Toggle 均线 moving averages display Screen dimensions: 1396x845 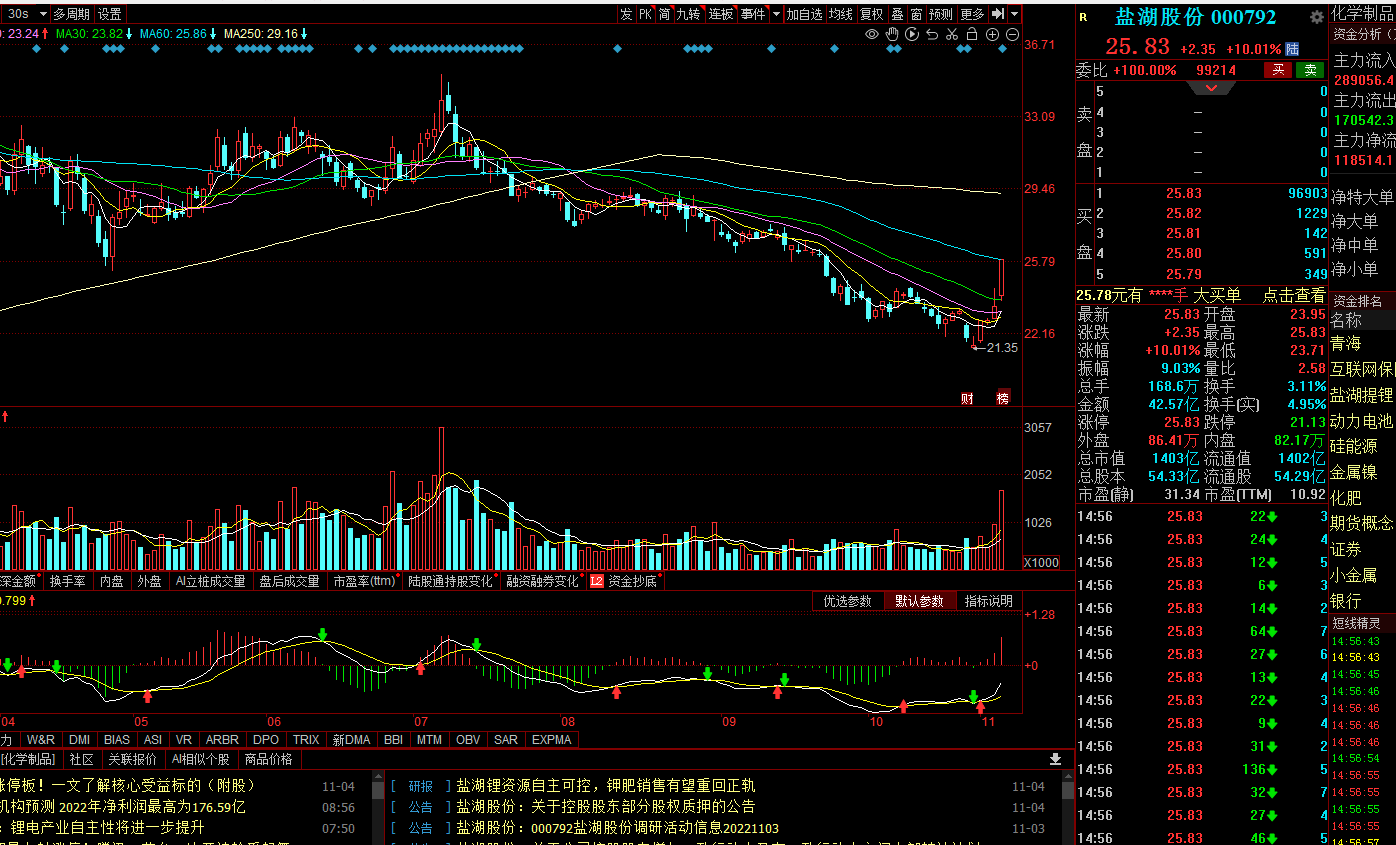coord(841,14)
